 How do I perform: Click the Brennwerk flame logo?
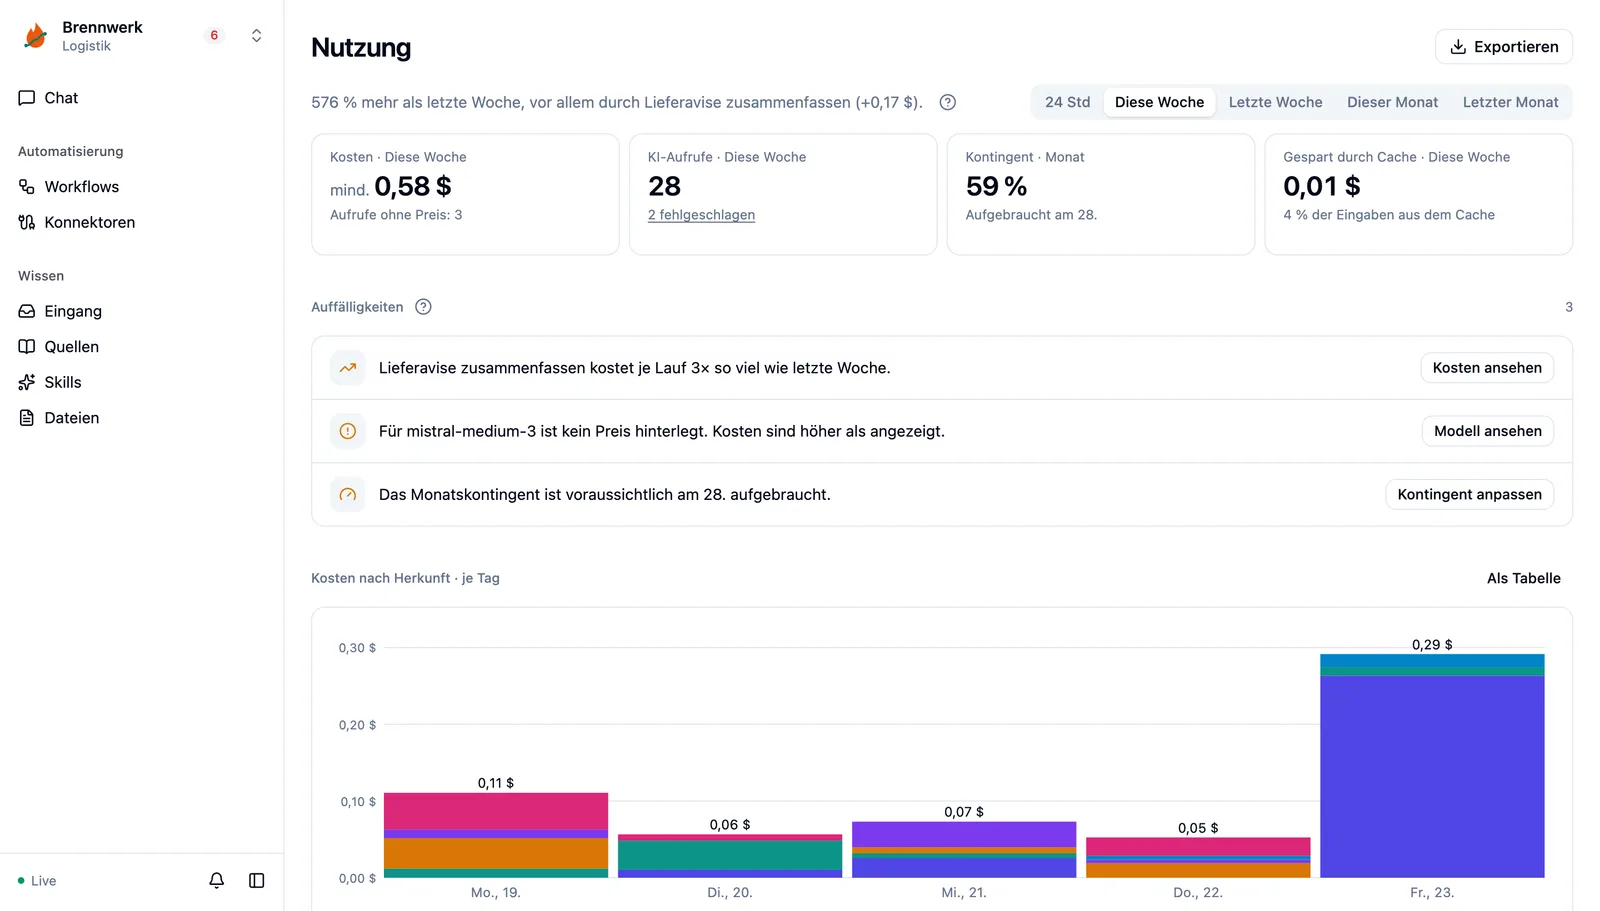coord(35,36)
